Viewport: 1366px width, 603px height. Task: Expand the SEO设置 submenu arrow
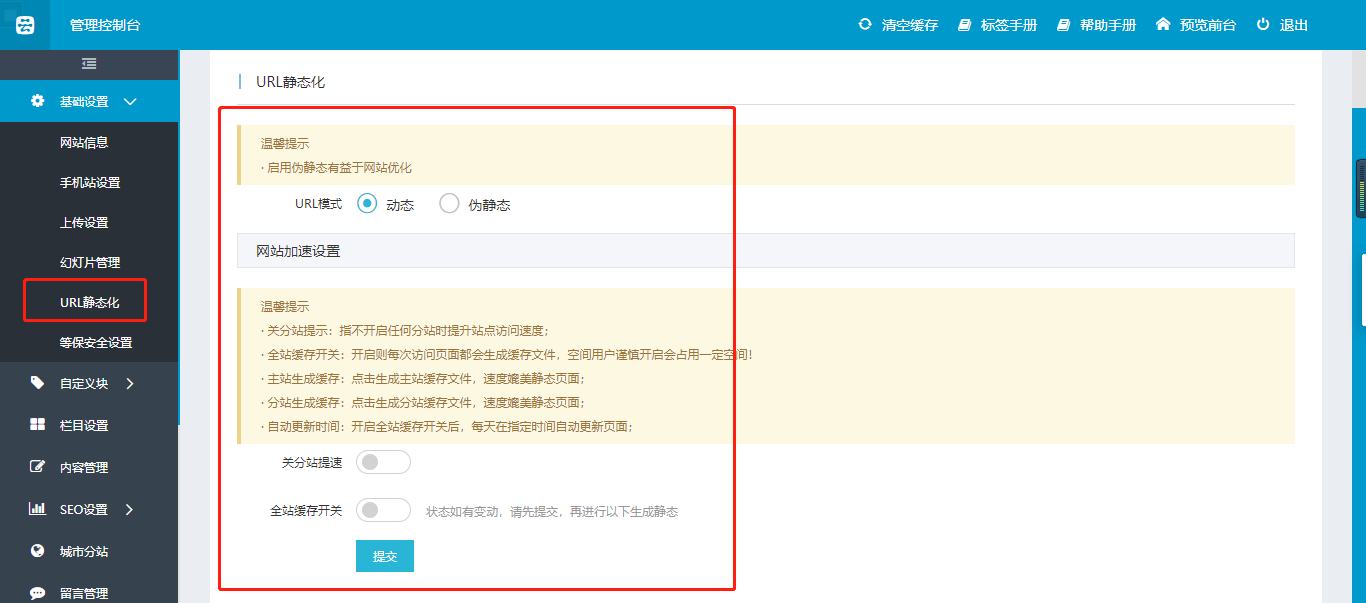[x=130, y=509]
